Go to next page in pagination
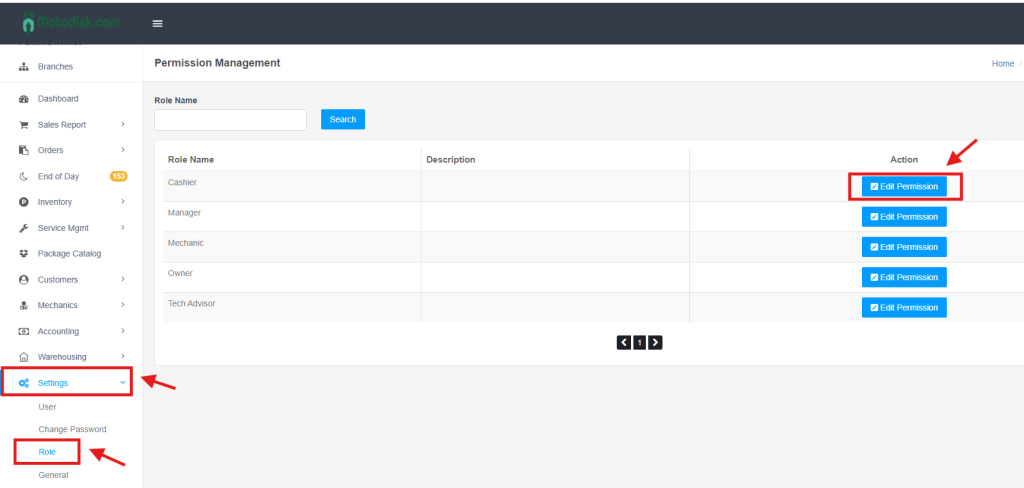This screenshot has width=1024, height=488. 656,342
